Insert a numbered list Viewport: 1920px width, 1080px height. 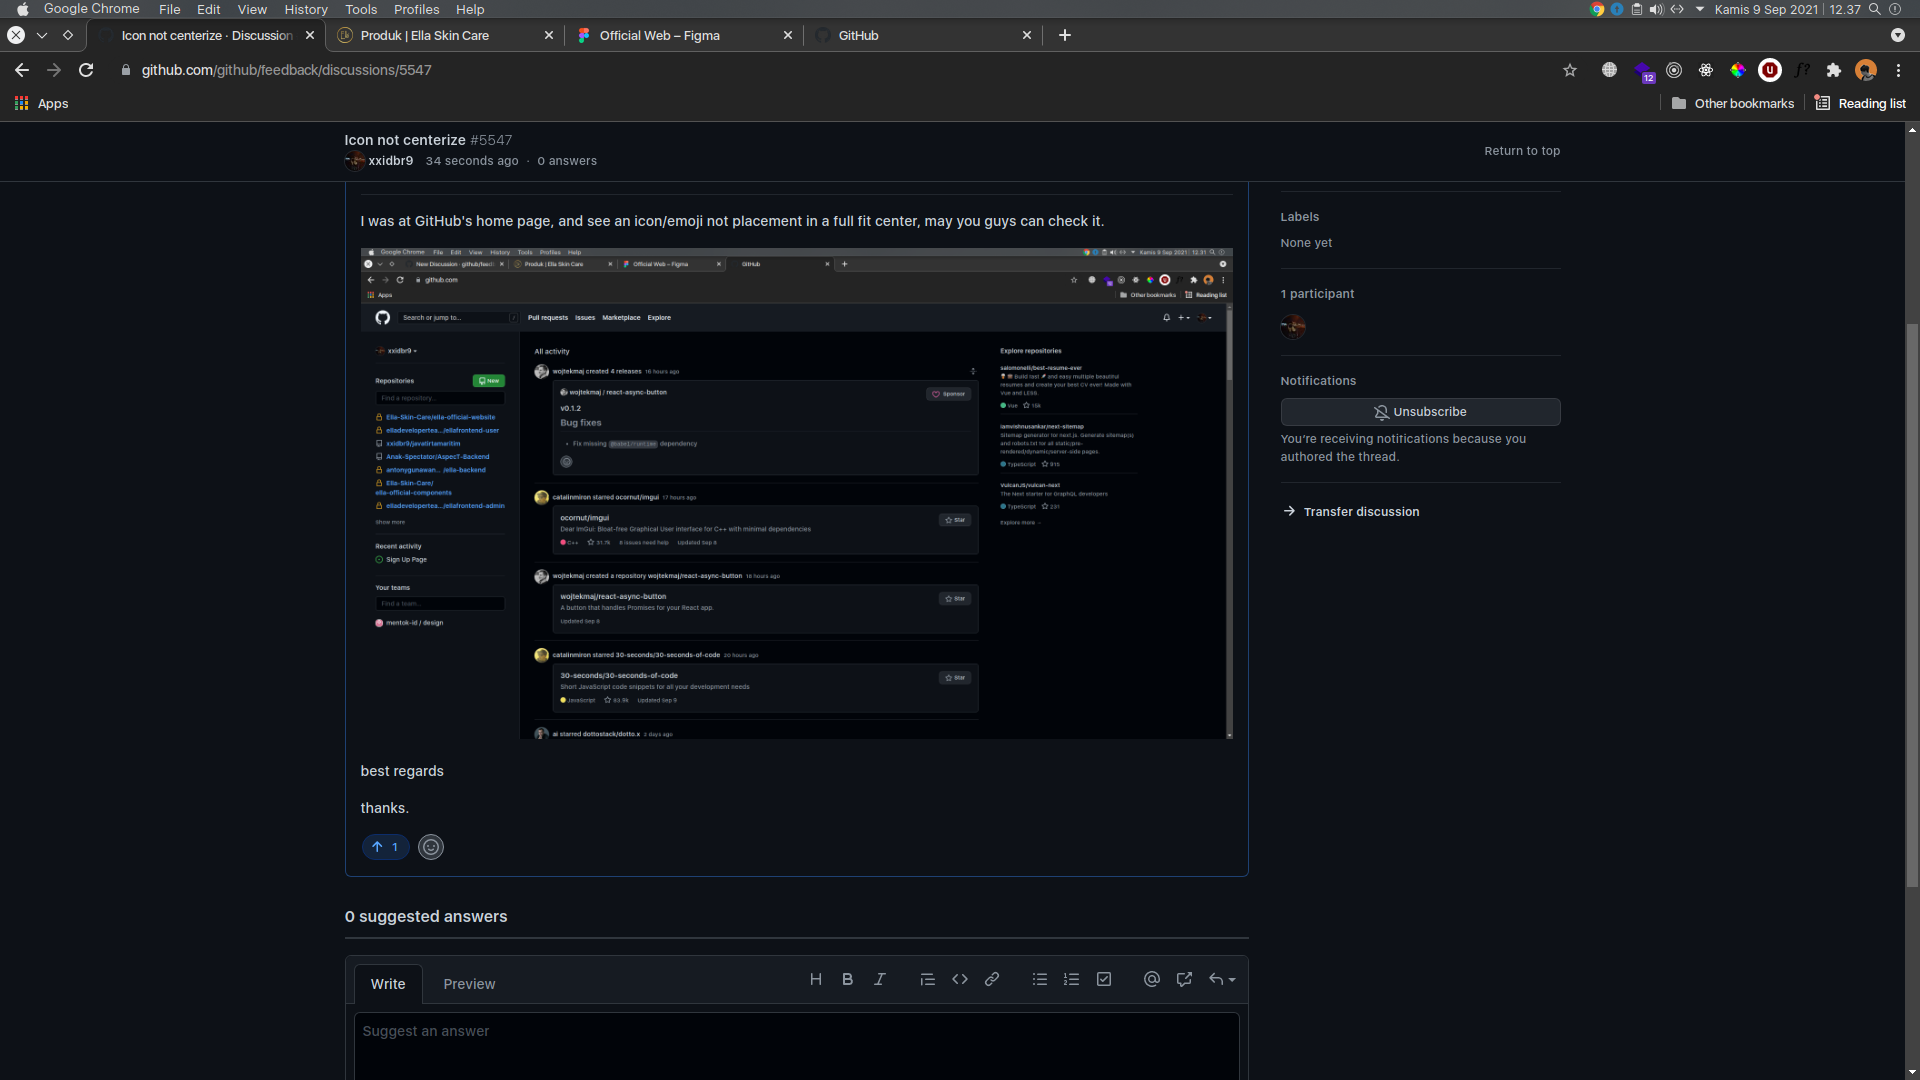pos(1071,980)
